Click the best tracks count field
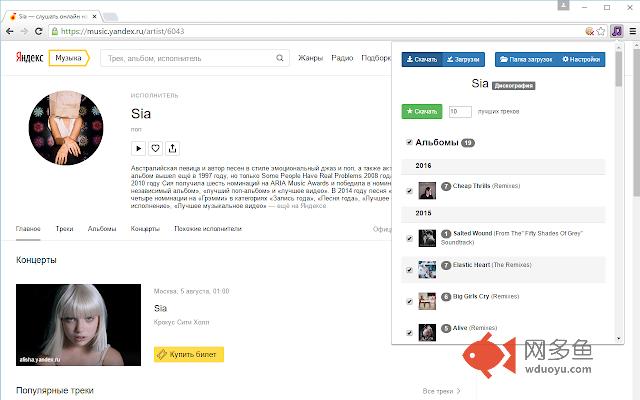This screenshot has height=400, width=640. (x=460, y=111)
